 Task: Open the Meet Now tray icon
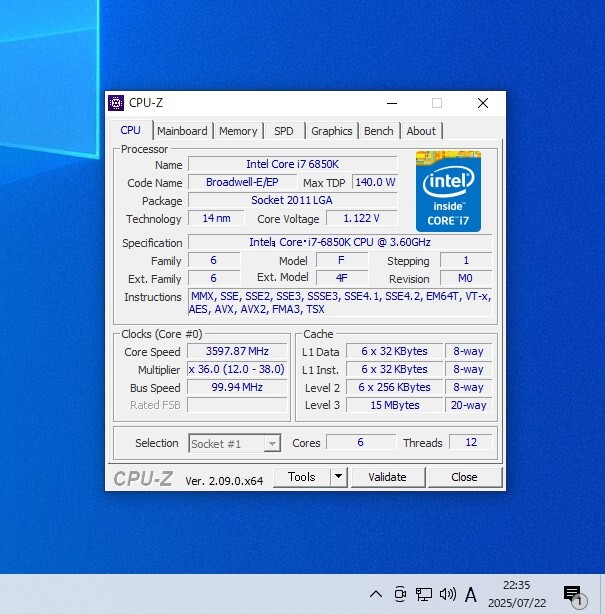coord(400,594)
